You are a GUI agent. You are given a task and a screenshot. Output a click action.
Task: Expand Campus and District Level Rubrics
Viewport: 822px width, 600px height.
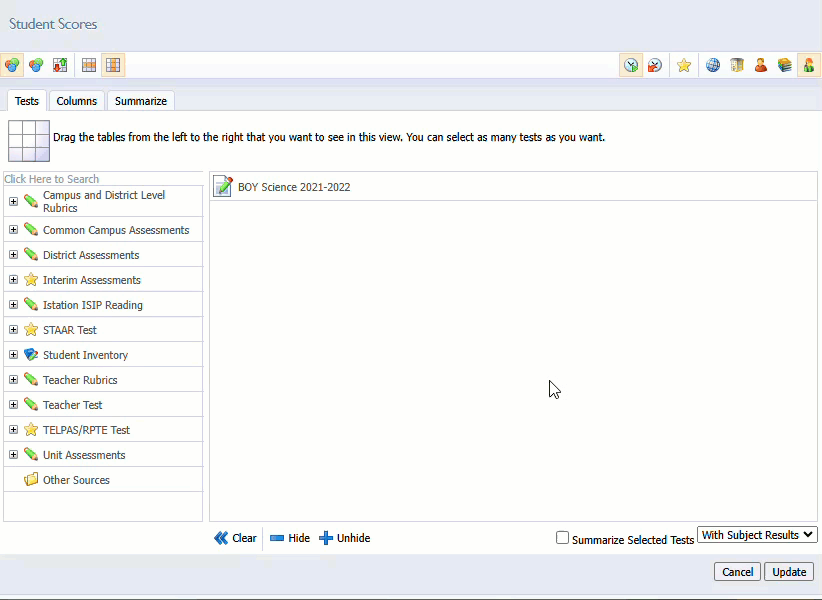pyautogui.click(x=14, y=201)
